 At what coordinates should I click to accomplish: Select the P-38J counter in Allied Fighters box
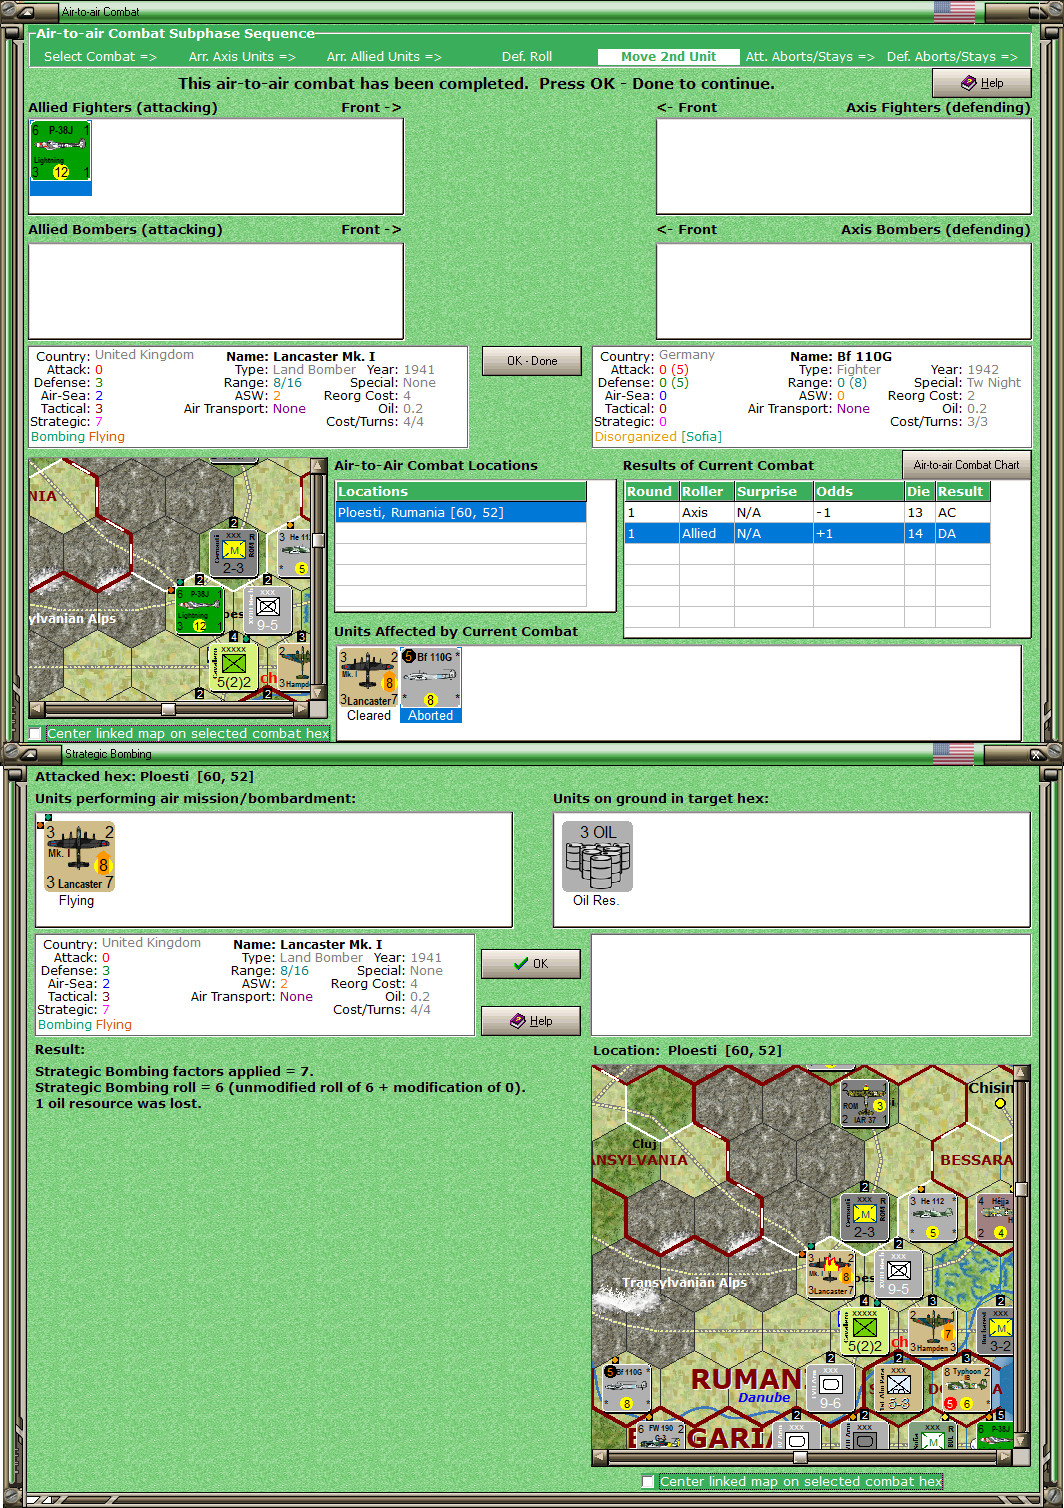tap(61, 151)
